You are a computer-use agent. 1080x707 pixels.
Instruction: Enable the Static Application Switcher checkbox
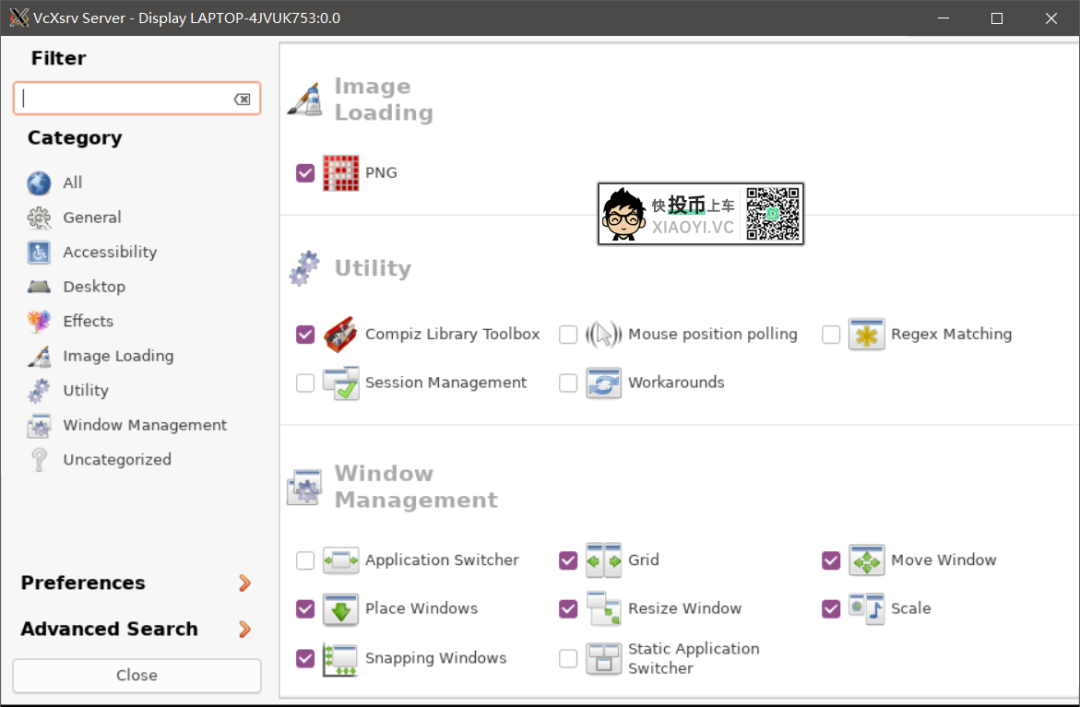(x=568, y=658)
